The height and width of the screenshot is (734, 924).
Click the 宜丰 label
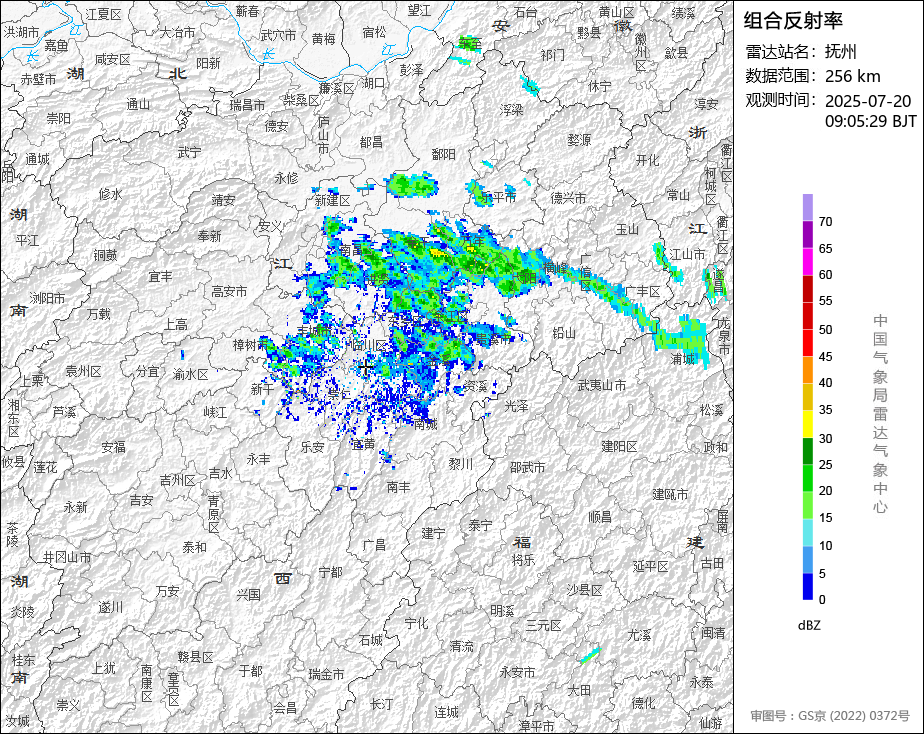(x=160, y=276)
